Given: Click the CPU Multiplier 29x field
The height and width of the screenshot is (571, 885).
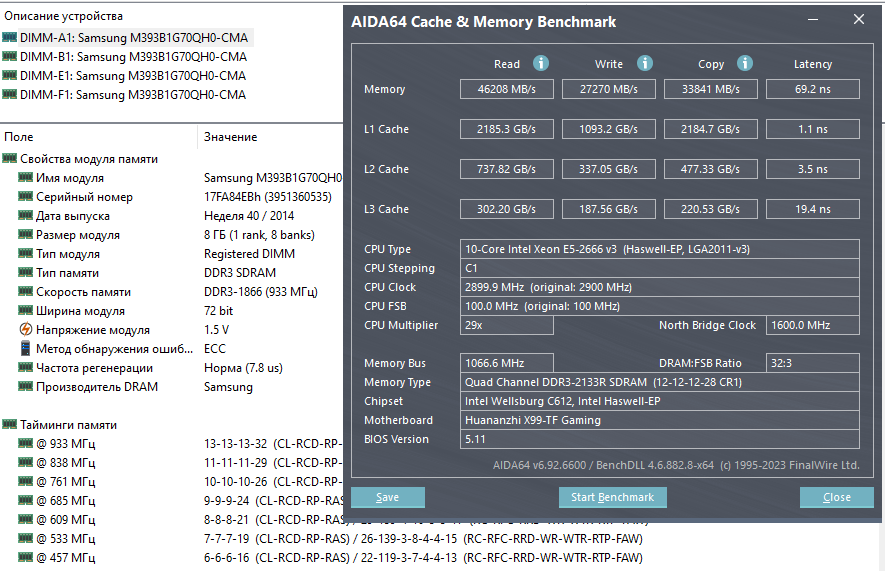Looking at the screenshot, I should (507, 325).
